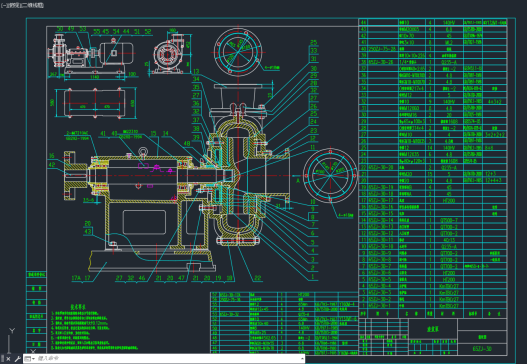Image resolution: width=527 pixels, height=364 pixels.
Task: Select drawing number text 6SZJ-30 in title block
Action: click(x=482, y=349)
